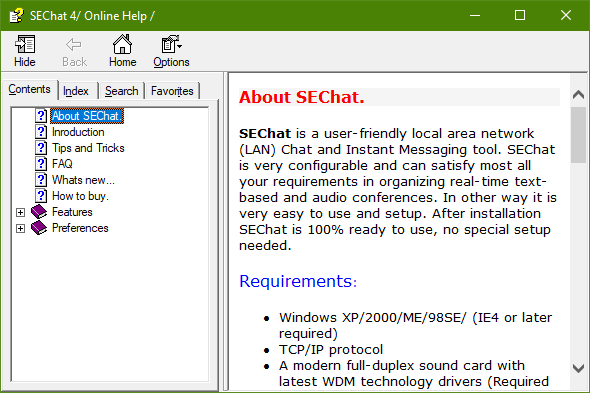Click the page icon beside About SEChat.

point(41,116)
